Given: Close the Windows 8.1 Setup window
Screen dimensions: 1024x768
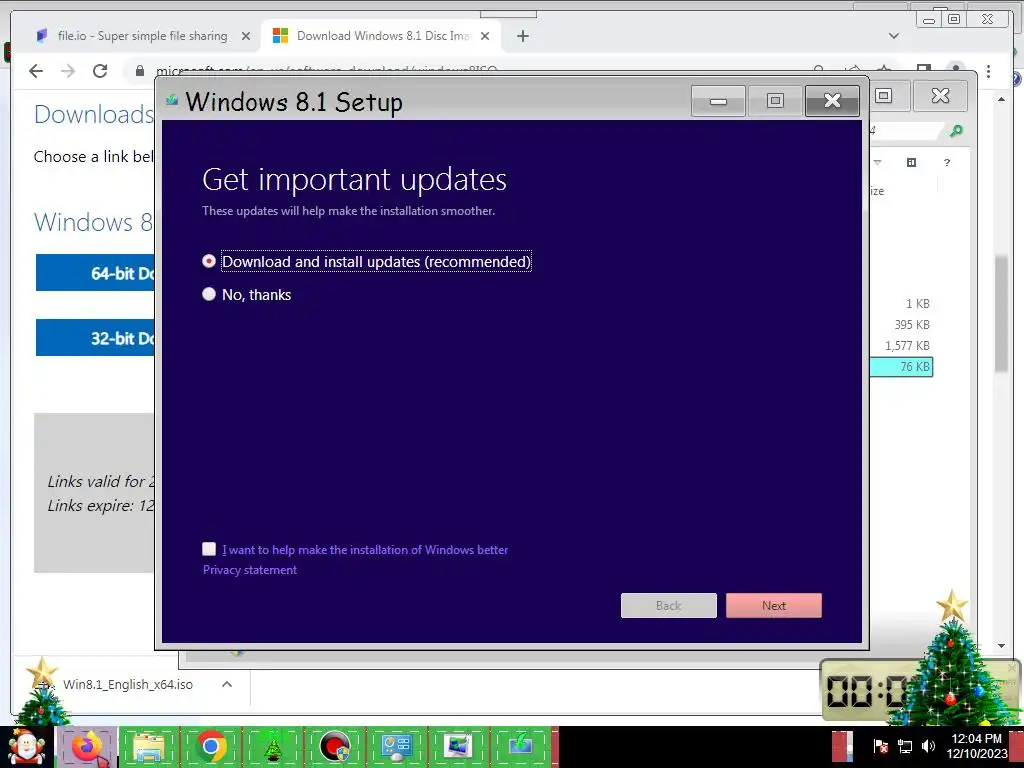Looking at the screenshot, I should coord(832,101).
